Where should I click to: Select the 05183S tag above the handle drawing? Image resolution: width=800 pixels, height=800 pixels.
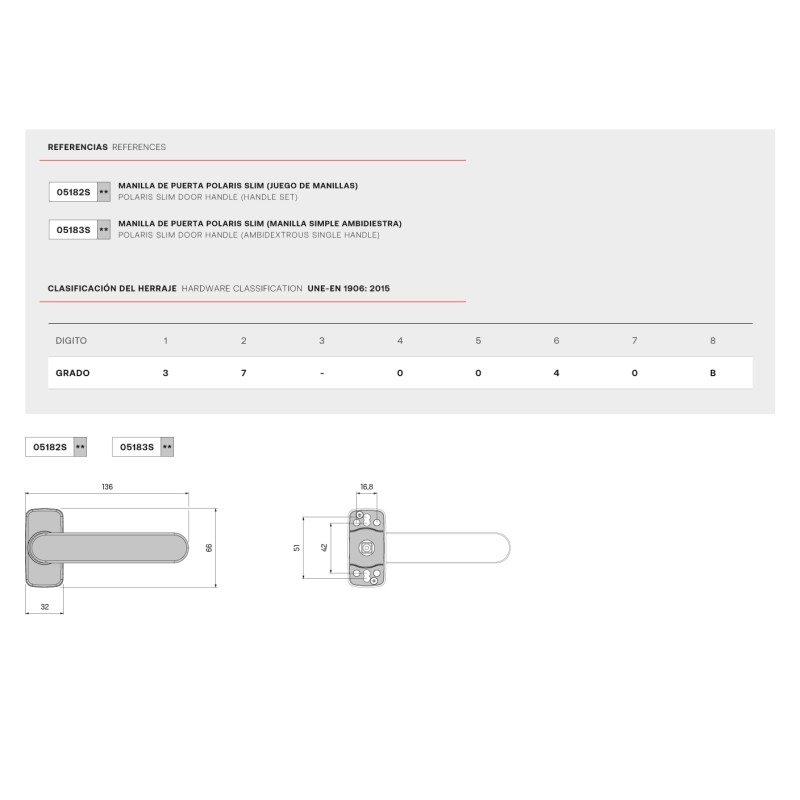[x=137, y=448]
